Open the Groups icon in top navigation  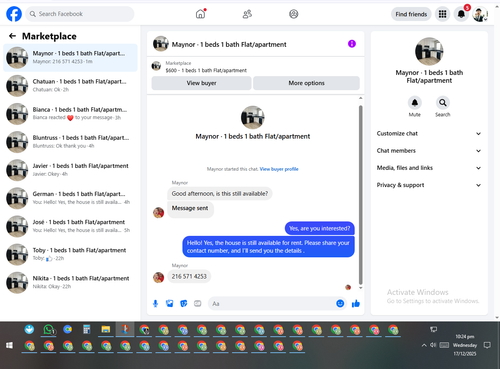click(x=293, y=14)
